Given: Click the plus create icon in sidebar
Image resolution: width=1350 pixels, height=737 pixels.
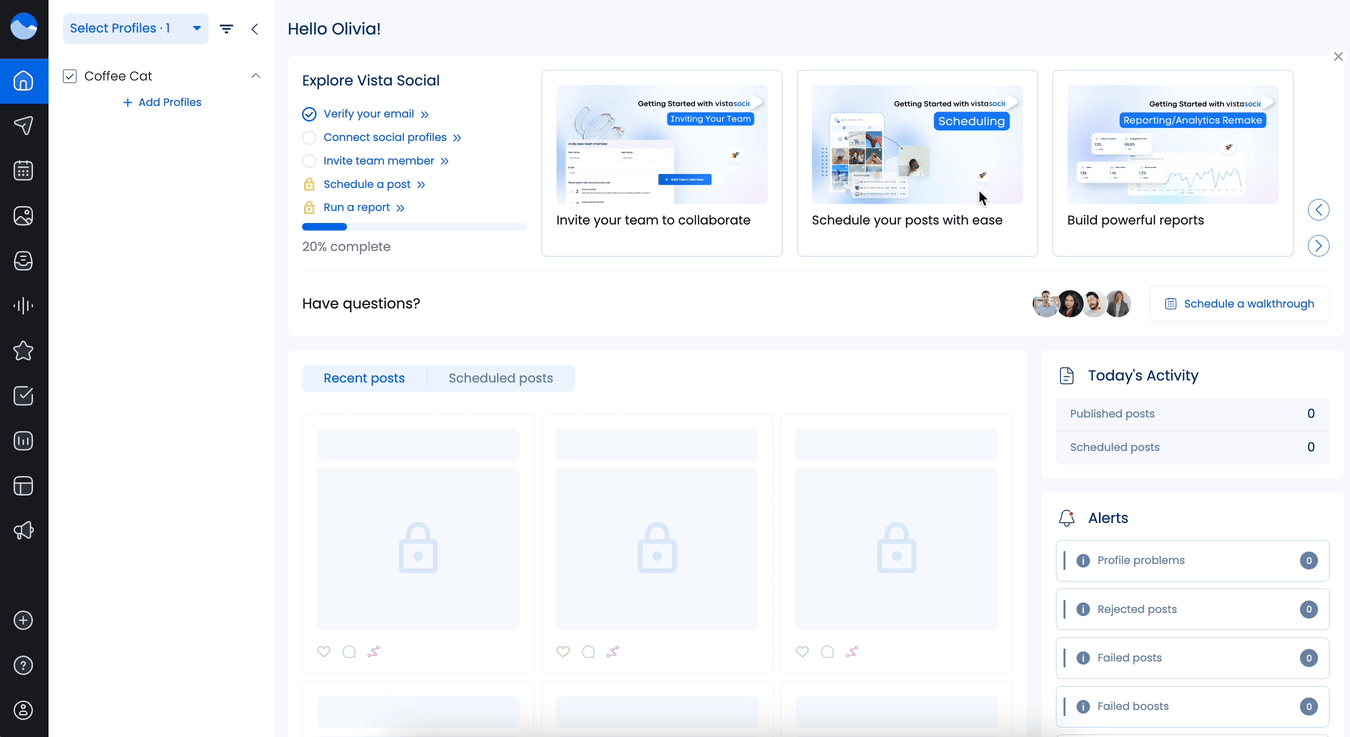Looking at the screenshot, I should [x=24, y=621].
